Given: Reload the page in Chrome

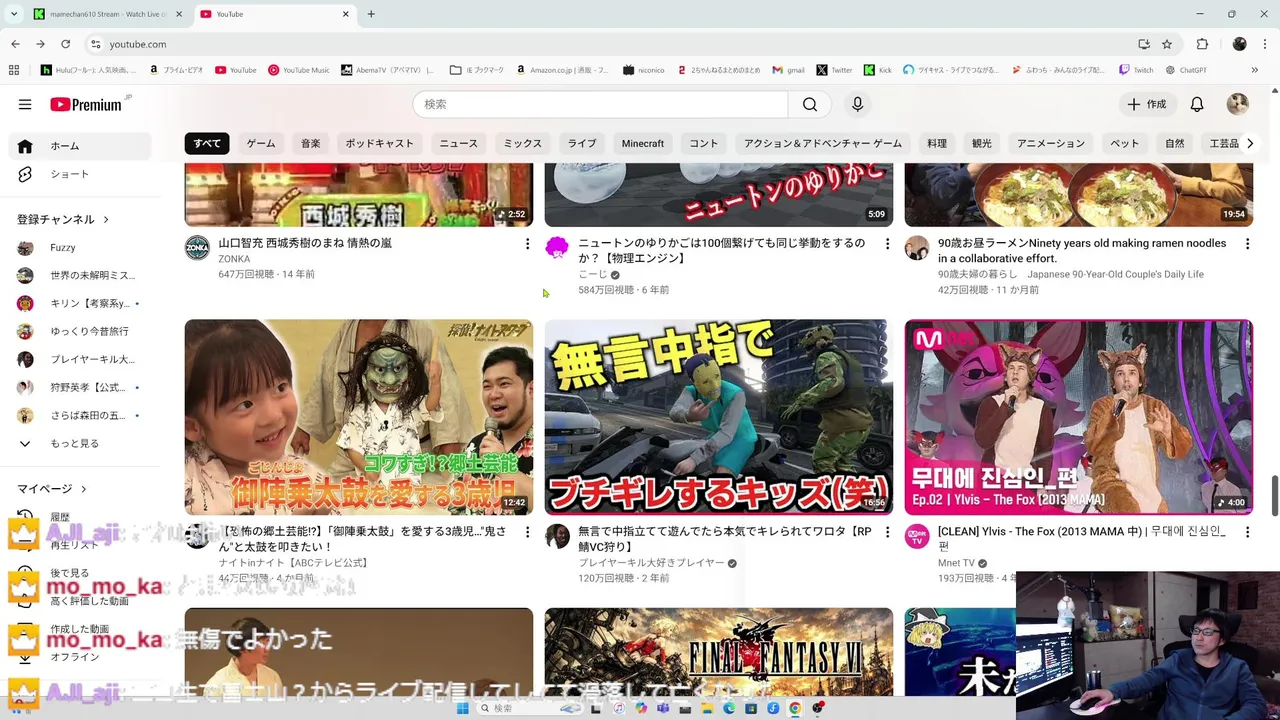Looking at the screenshot, I should coord(65,44).
